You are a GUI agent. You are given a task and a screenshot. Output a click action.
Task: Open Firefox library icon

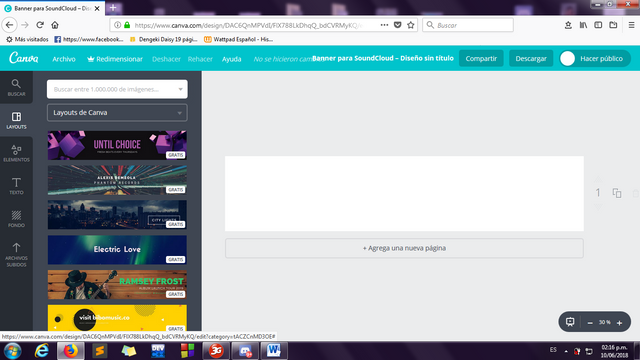pos(583,25)
